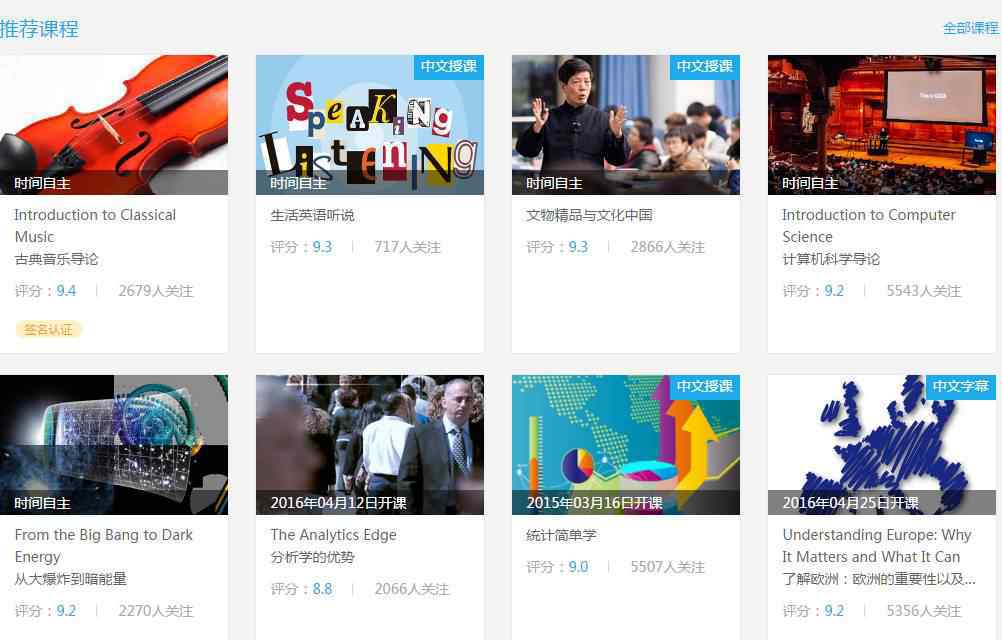Click the 9.2 rating for Understanding Europe
This screenshot has height=640, width=1002.
pos(834,611)
